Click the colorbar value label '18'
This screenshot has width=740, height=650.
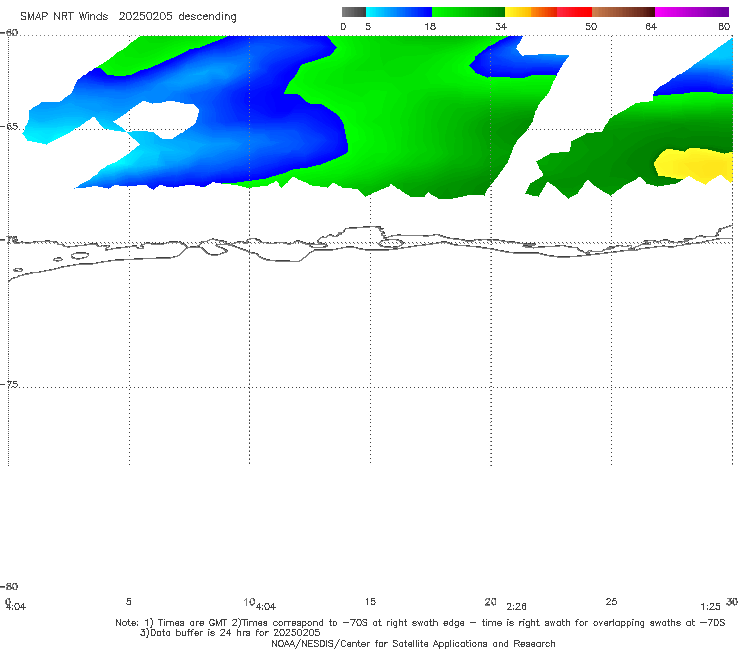[430, 26]
